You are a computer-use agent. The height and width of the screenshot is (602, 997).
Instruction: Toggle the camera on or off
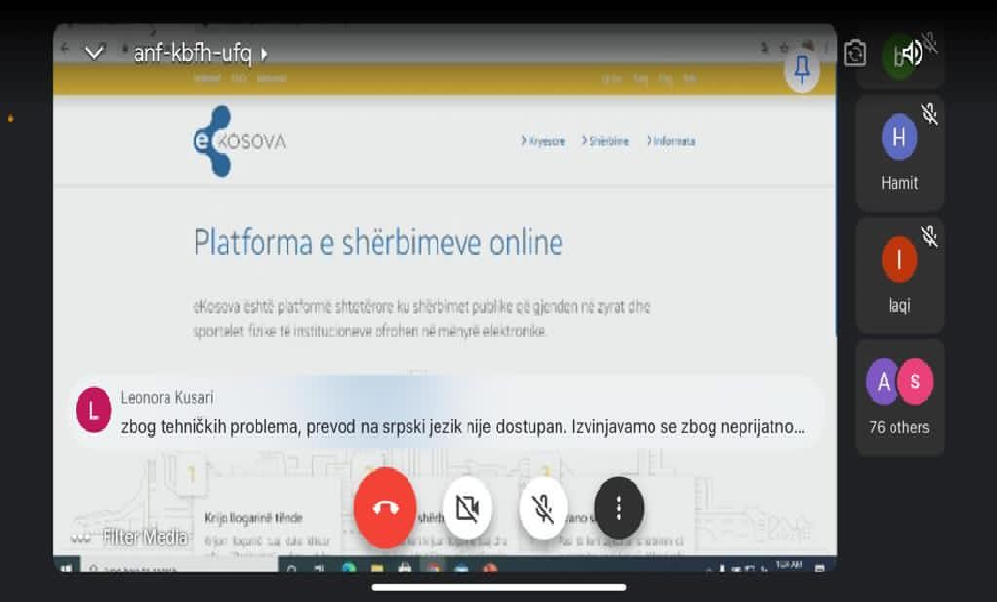(x=466, y=508)
